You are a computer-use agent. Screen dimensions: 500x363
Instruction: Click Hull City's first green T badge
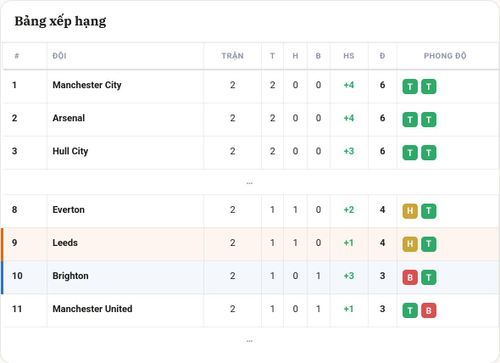tap(410, 153)
